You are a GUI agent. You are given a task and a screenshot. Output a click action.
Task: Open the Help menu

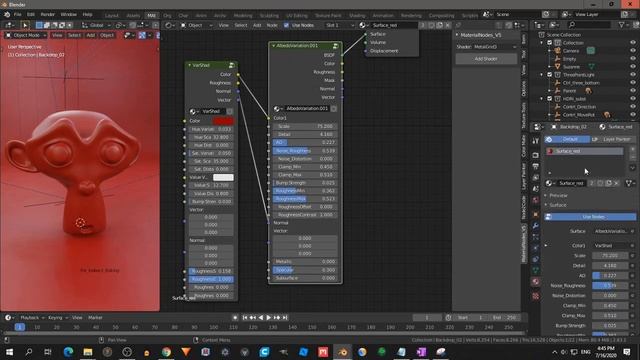(x=87, y=14)
